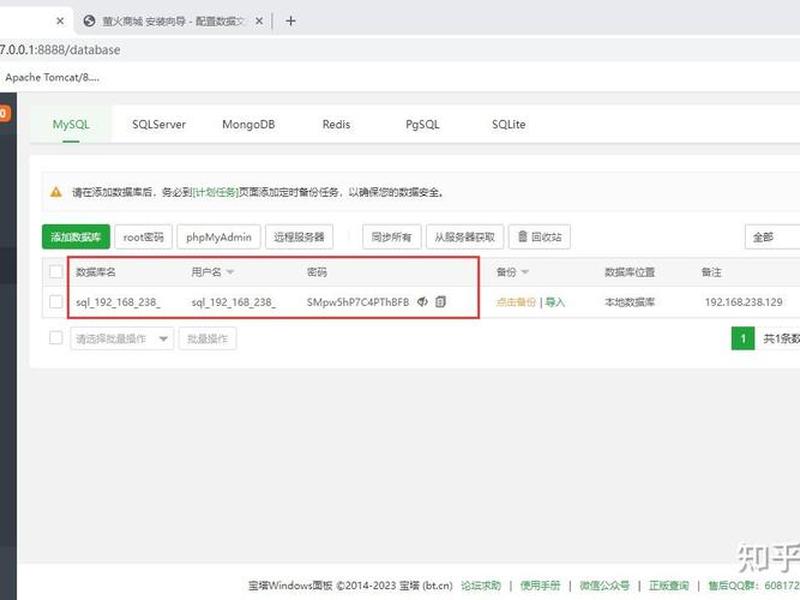
Task: Click the 点击备份 link
Action: [x=516, y=302]
